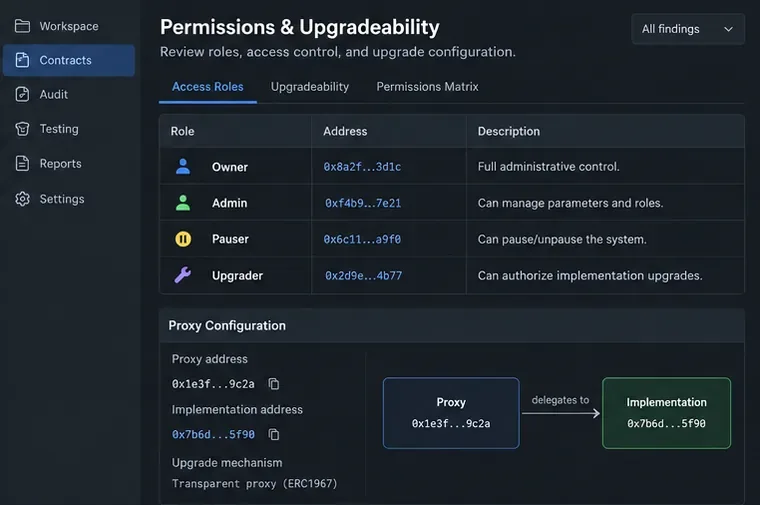Click the green Implementation diagram box
Screen dimensions: 760x505
click(x=666, y=413)
